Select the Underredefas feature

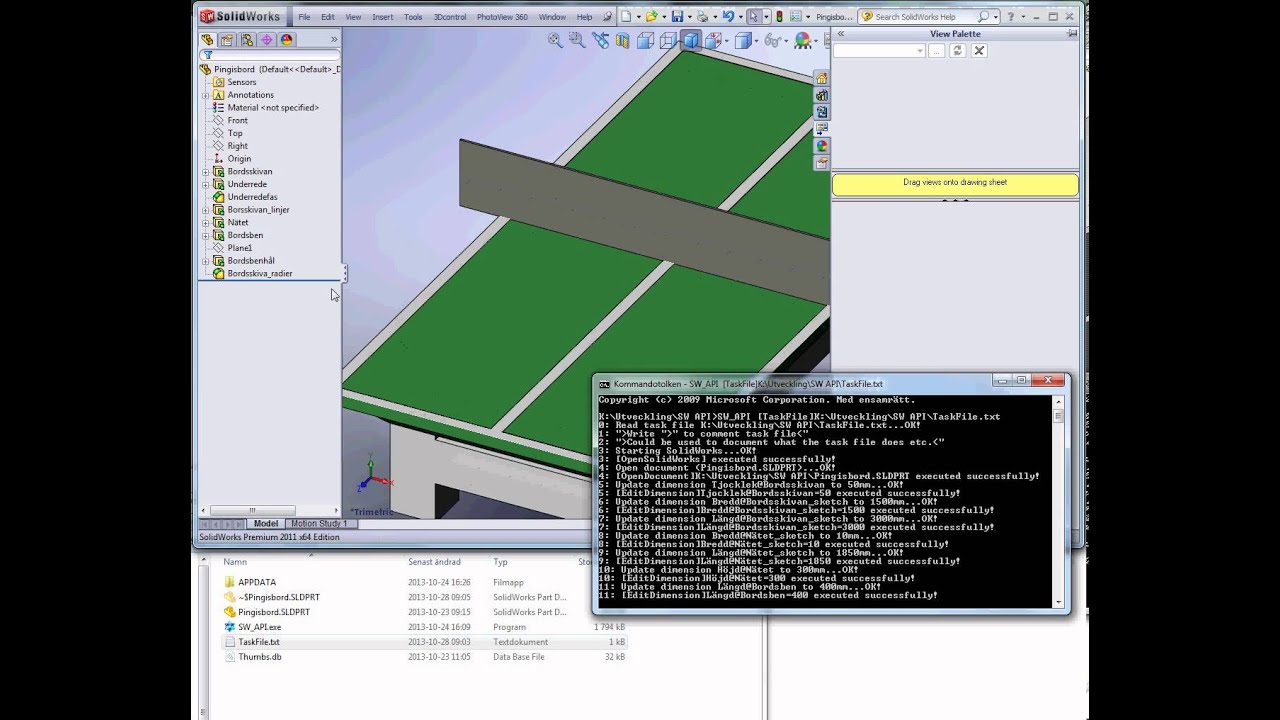245,197
